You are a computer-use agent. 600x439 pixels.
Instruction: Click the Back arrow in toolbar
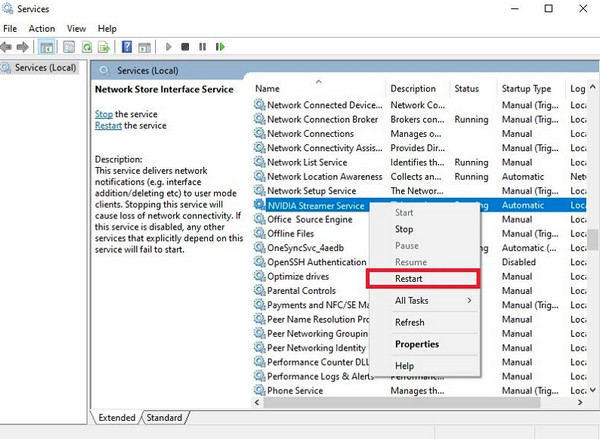pyautogui.click(x=6, y=47)
